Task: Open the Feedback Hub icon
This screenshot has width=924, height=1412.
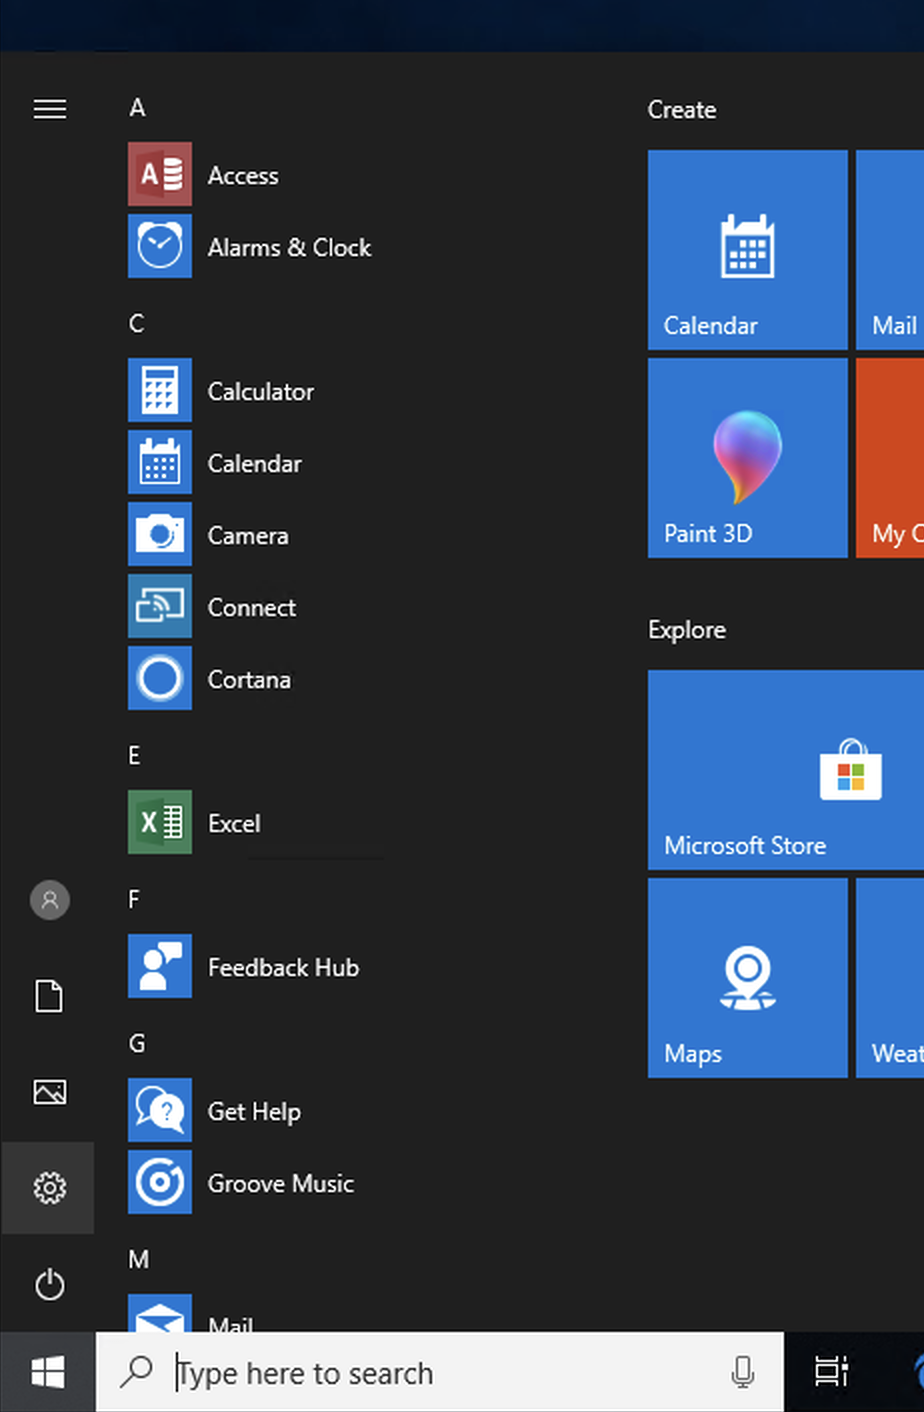Action: point(160,966)
